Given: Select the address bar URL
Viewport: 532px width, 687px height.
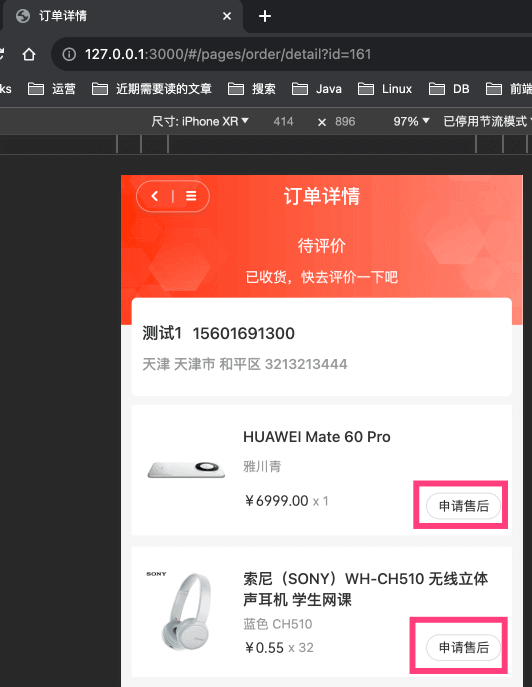Looking at the screenshot, I should 228,54.
